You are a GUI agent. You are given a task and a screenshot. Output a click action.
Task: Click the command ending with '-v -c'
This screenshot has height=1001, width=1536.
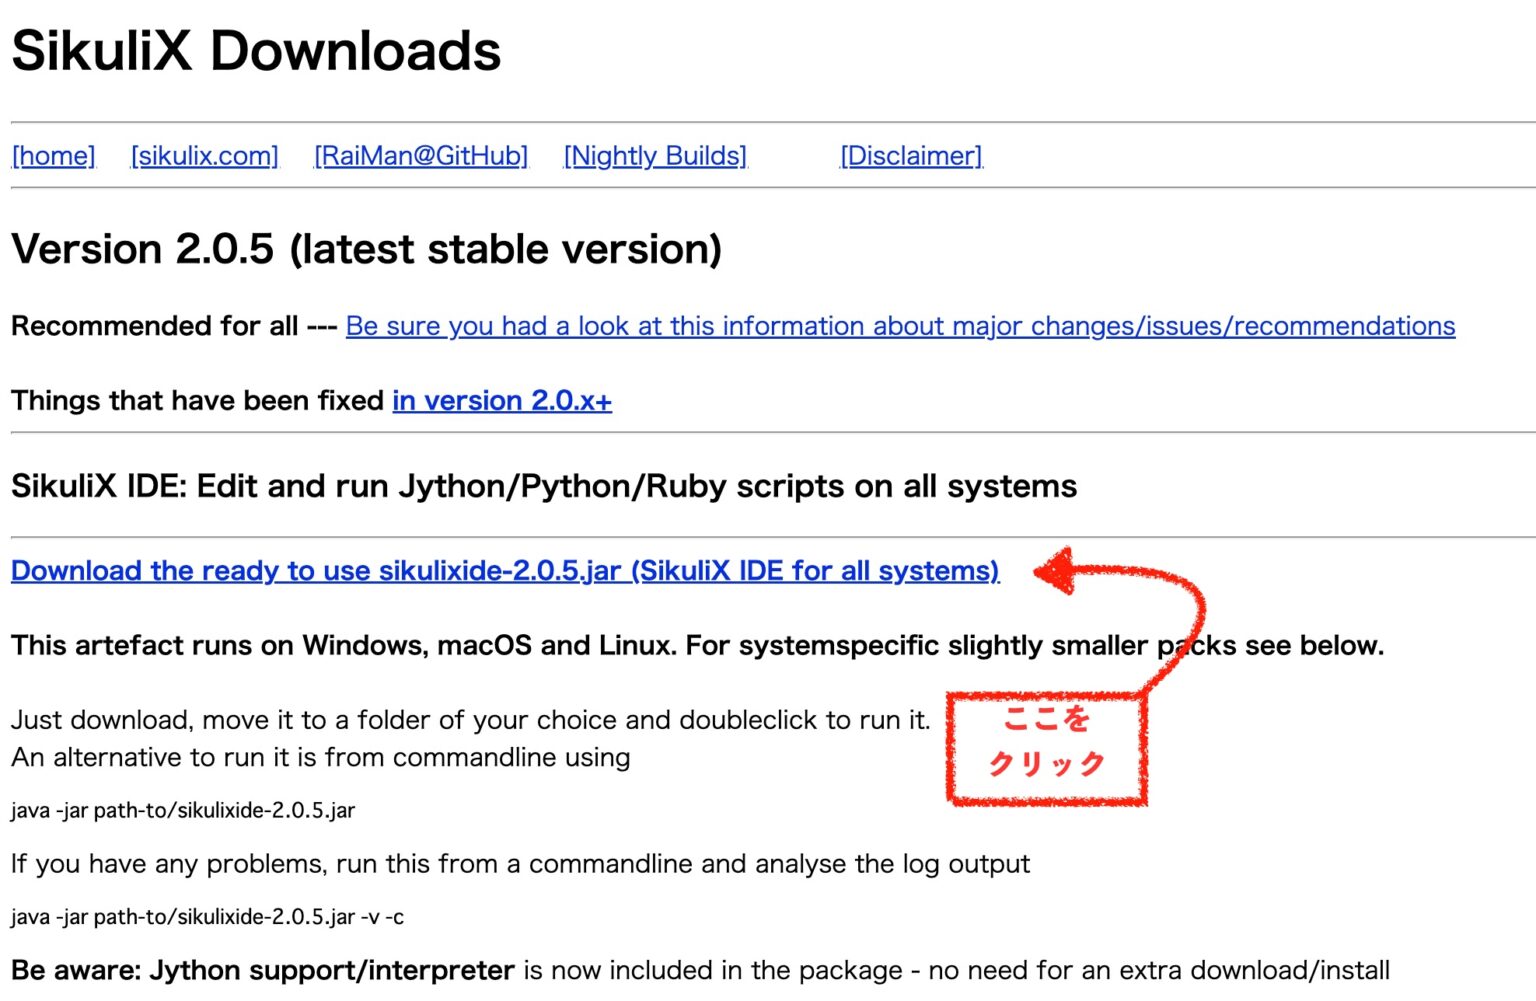207,917
